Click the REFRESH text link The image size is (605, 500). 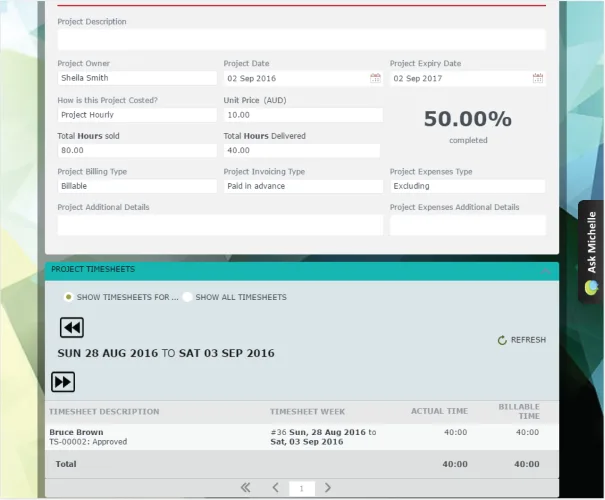click(x=528, y=340)
